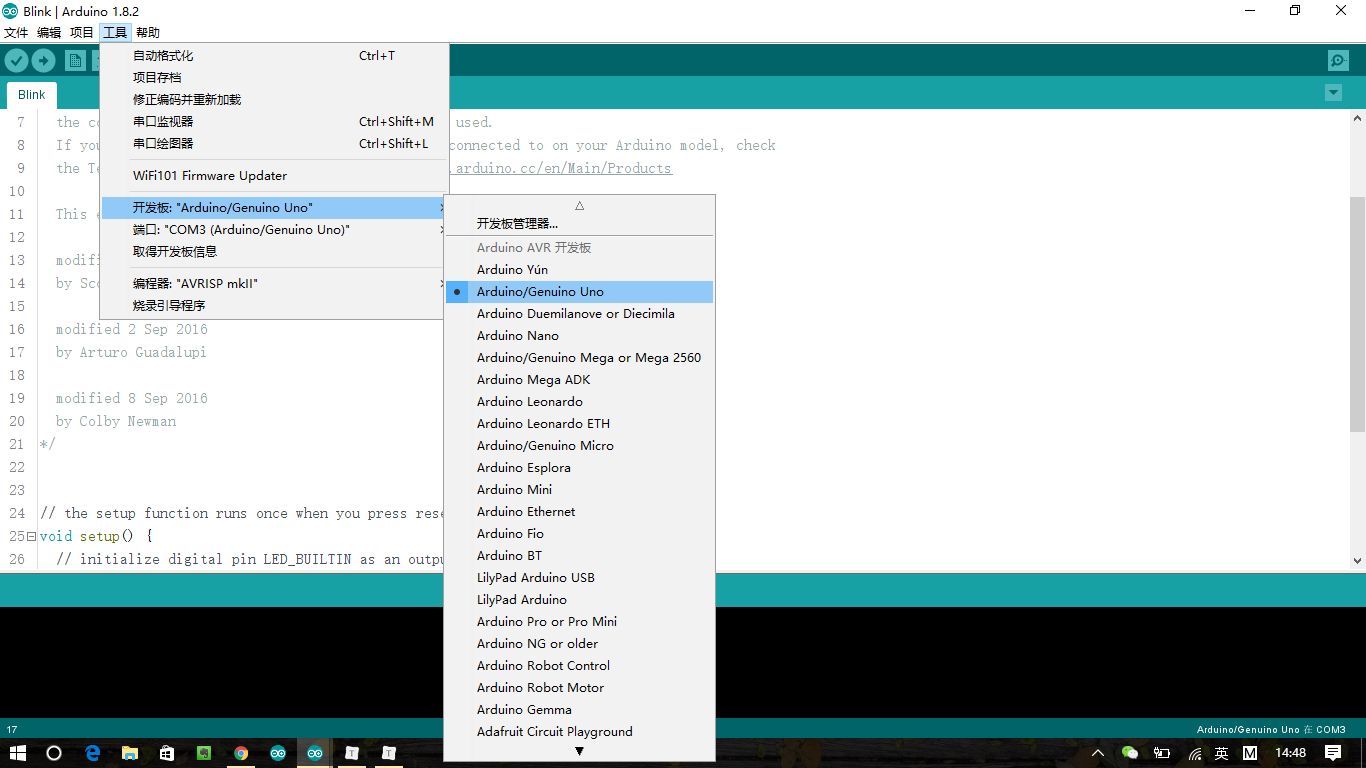1366x768 pixels.
Task: Switch to the Blink sketch tab
Action: (x=32, y=95)
